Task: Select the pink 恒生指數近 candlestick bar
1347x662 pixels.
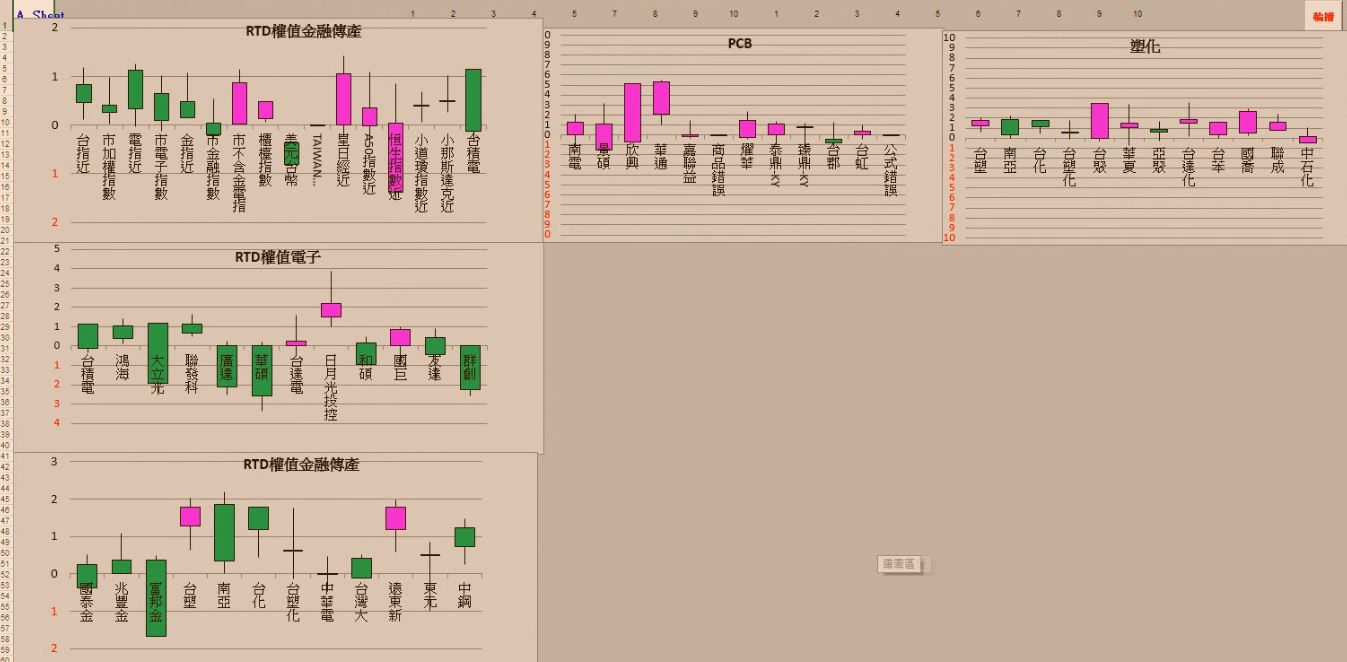Action: pyautogui.click(x=395, y=157)
